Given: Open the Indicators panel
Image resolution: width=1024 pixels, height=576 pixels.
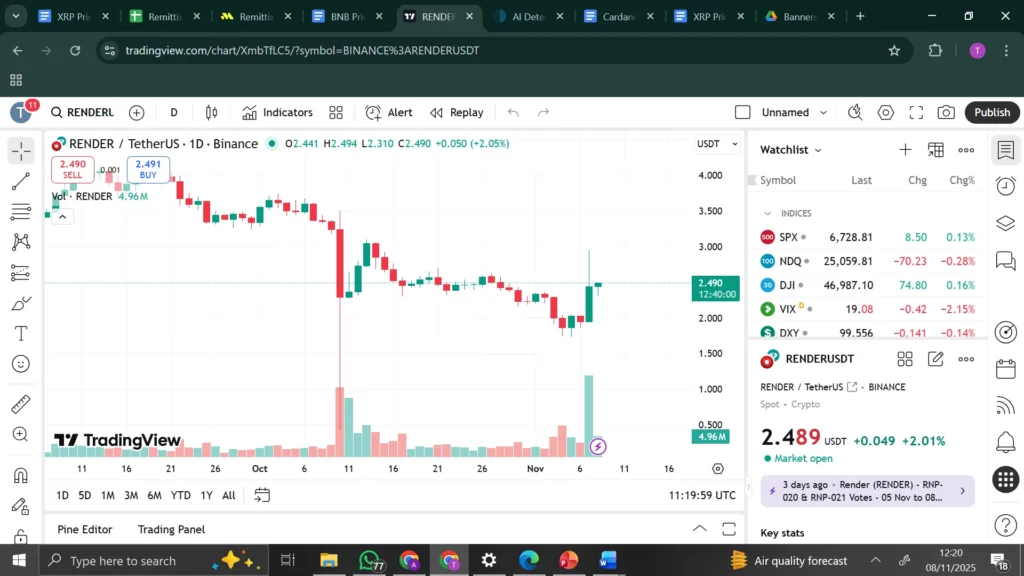Looking at the screenshot, I should pos(278,112).
